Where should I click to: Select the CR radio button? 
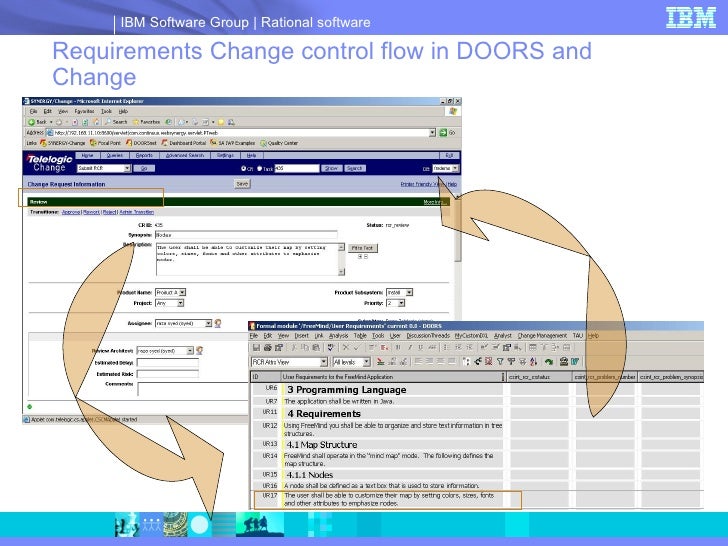(243, 169)
